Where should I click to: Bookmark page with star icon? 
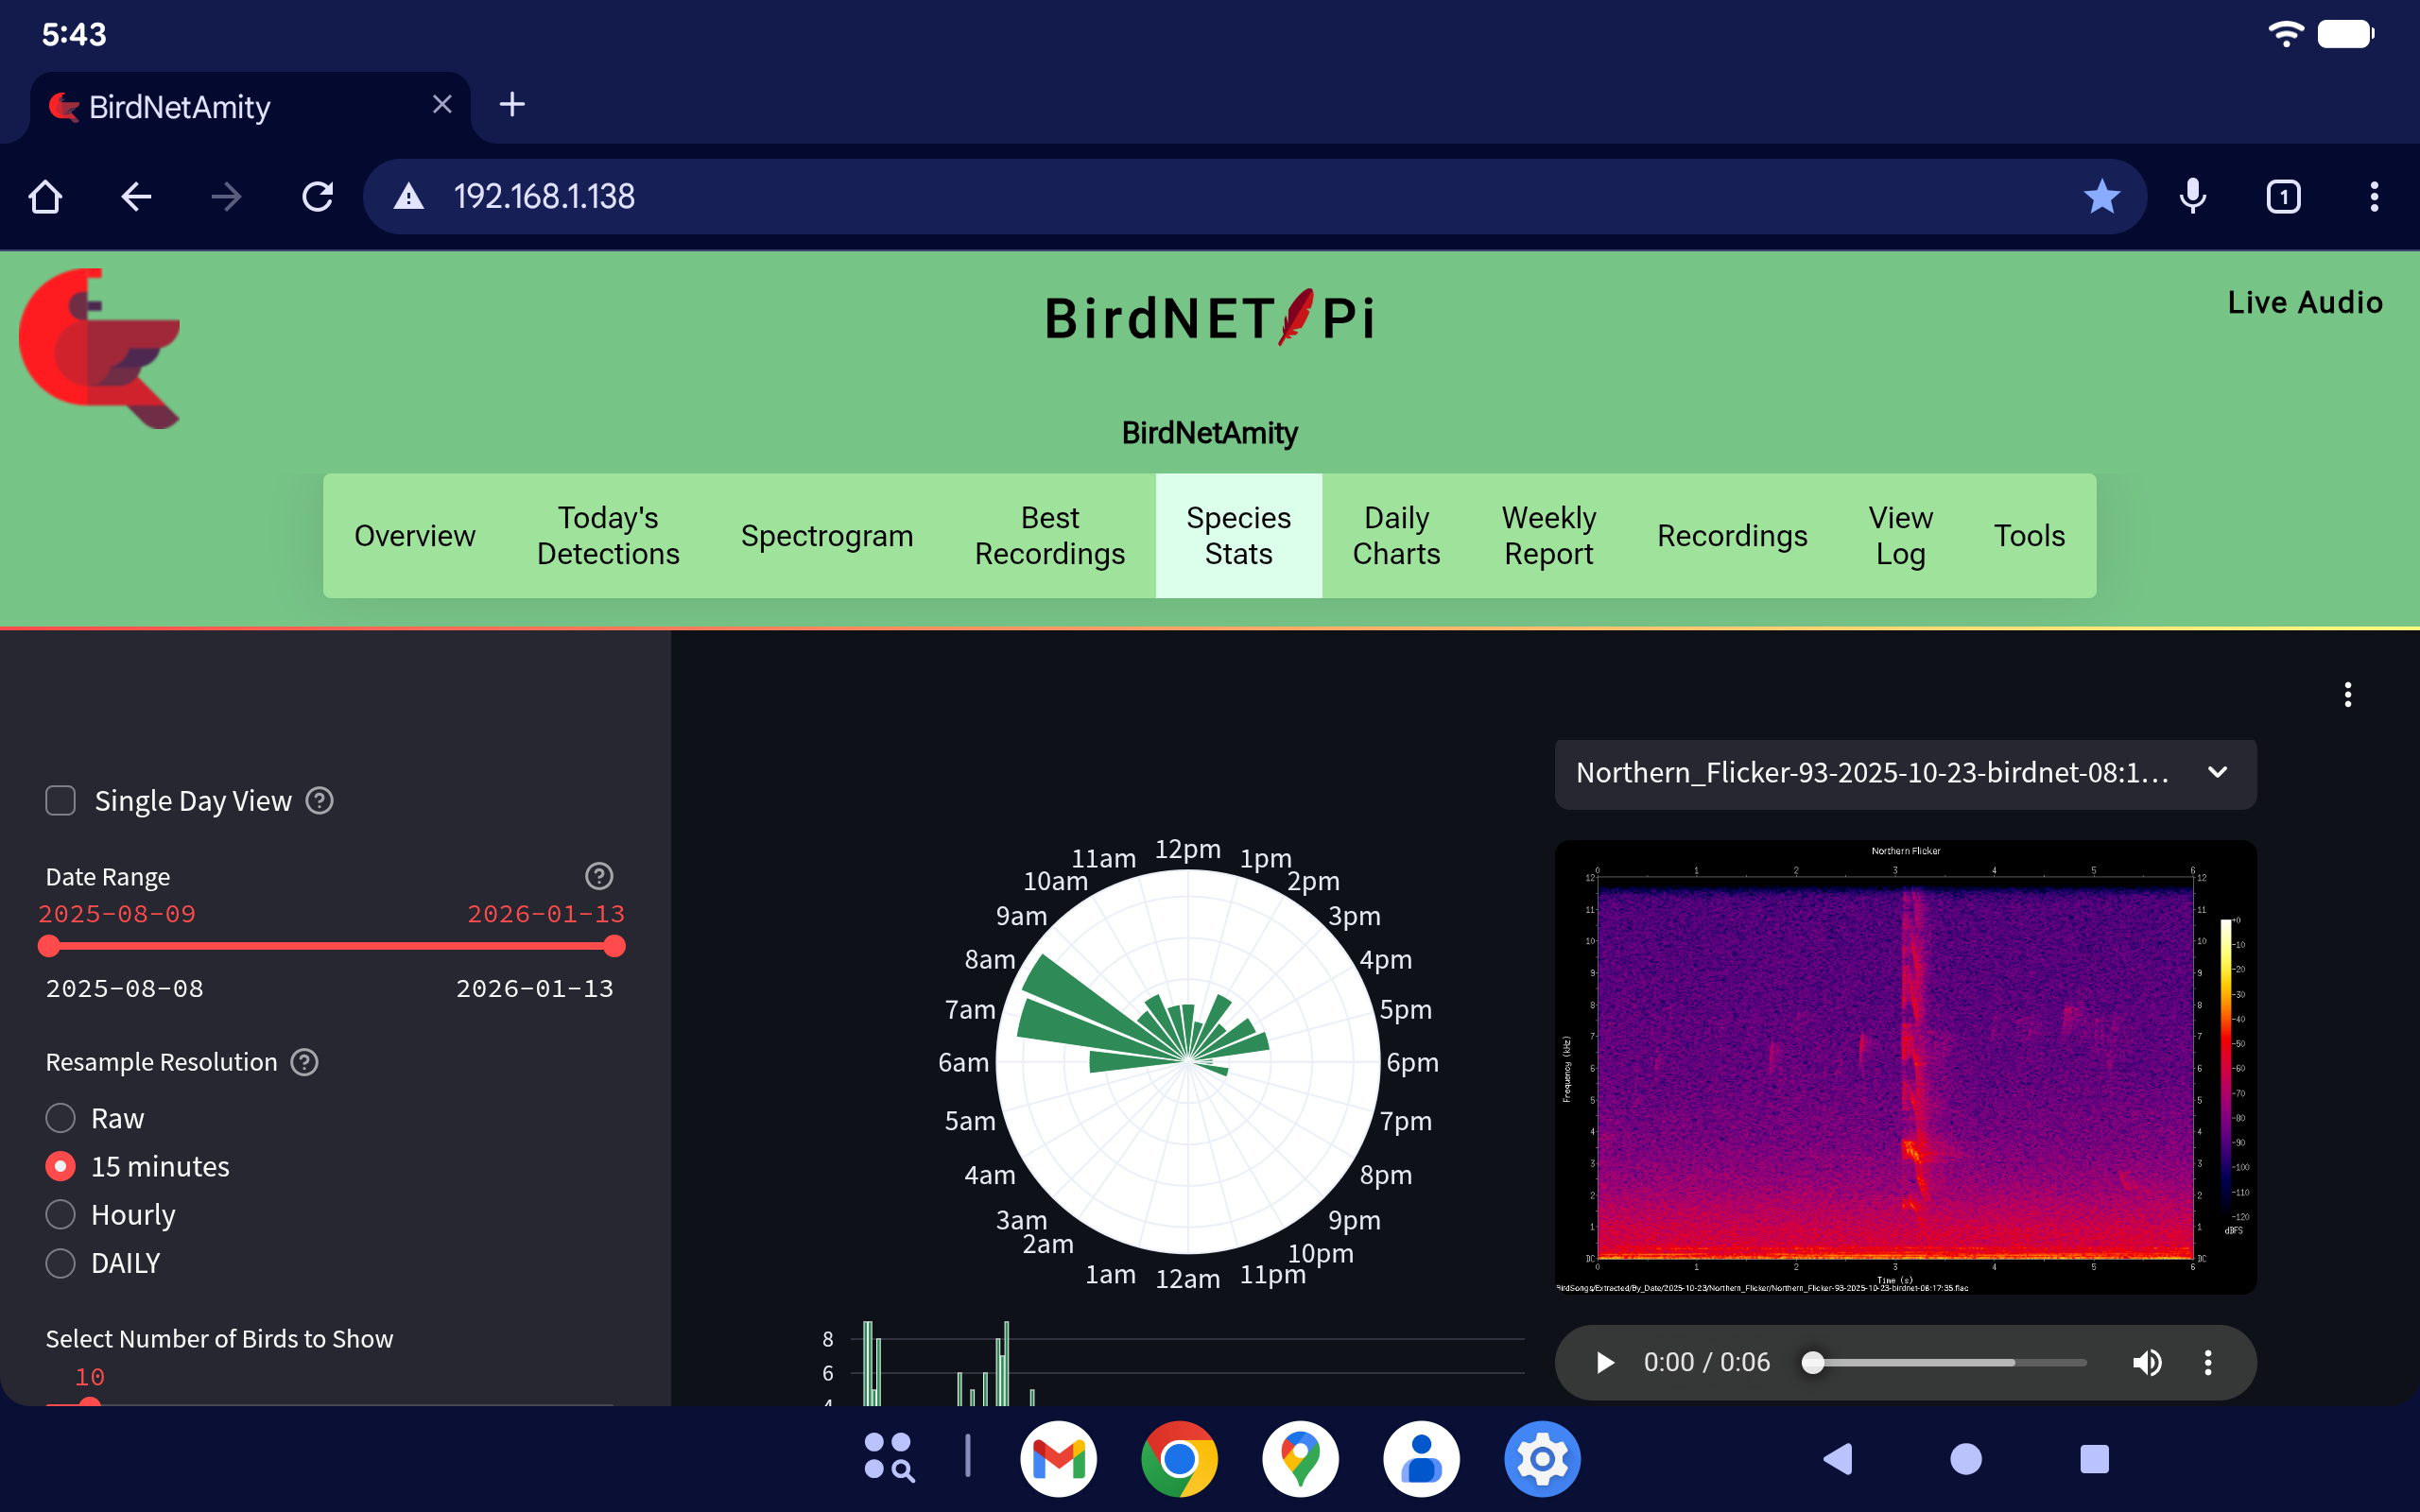[x=2101, y=197]
